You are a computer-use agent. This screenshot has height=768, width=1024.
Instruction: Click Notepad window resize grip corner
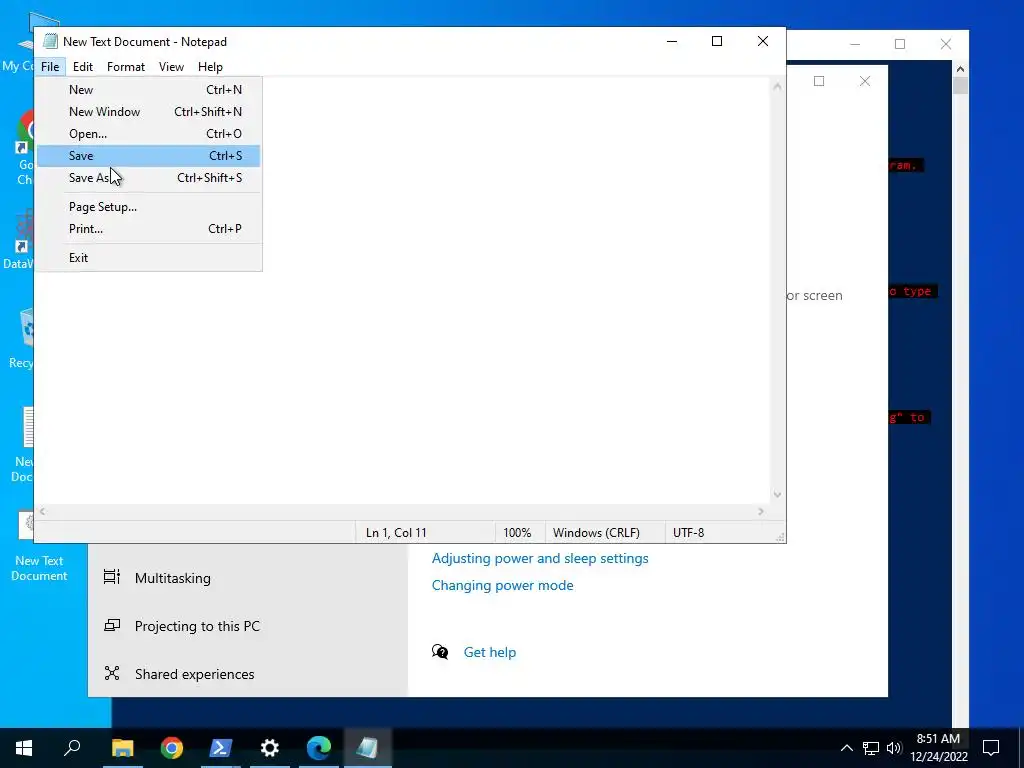[780, 537]
